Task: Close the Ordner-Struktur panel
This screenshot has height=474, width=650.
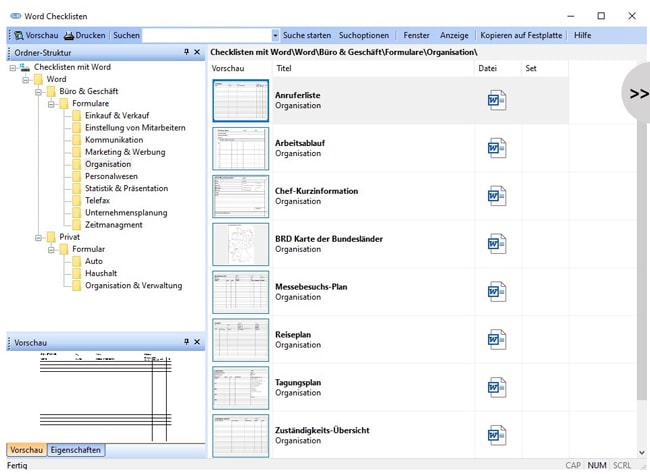Action: tap(197, 52)
